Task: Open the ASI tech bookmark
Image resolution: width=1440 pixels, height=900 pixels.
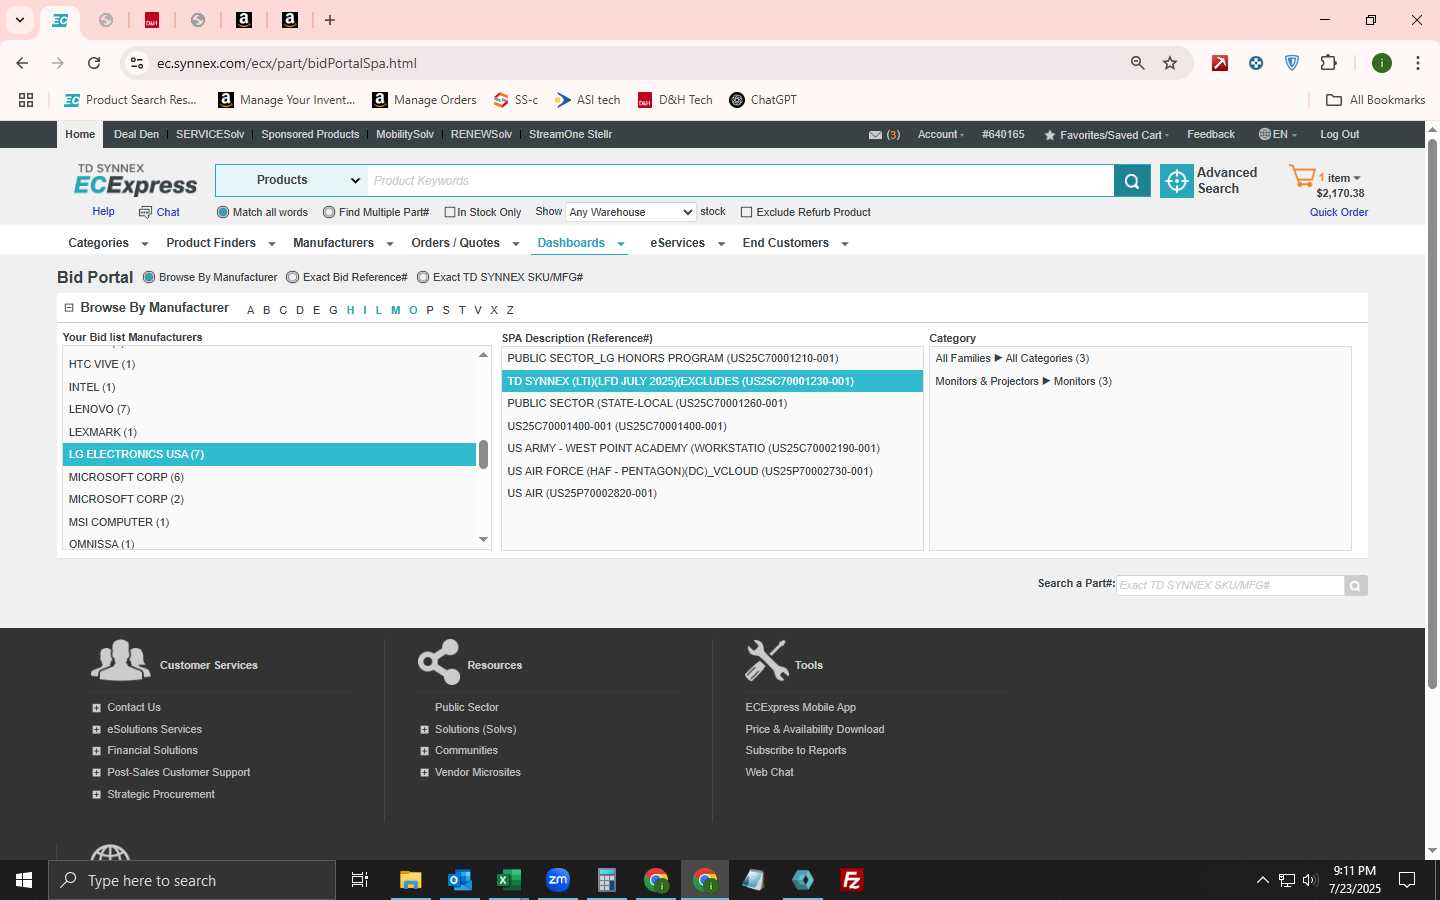Action: [588, 100]
